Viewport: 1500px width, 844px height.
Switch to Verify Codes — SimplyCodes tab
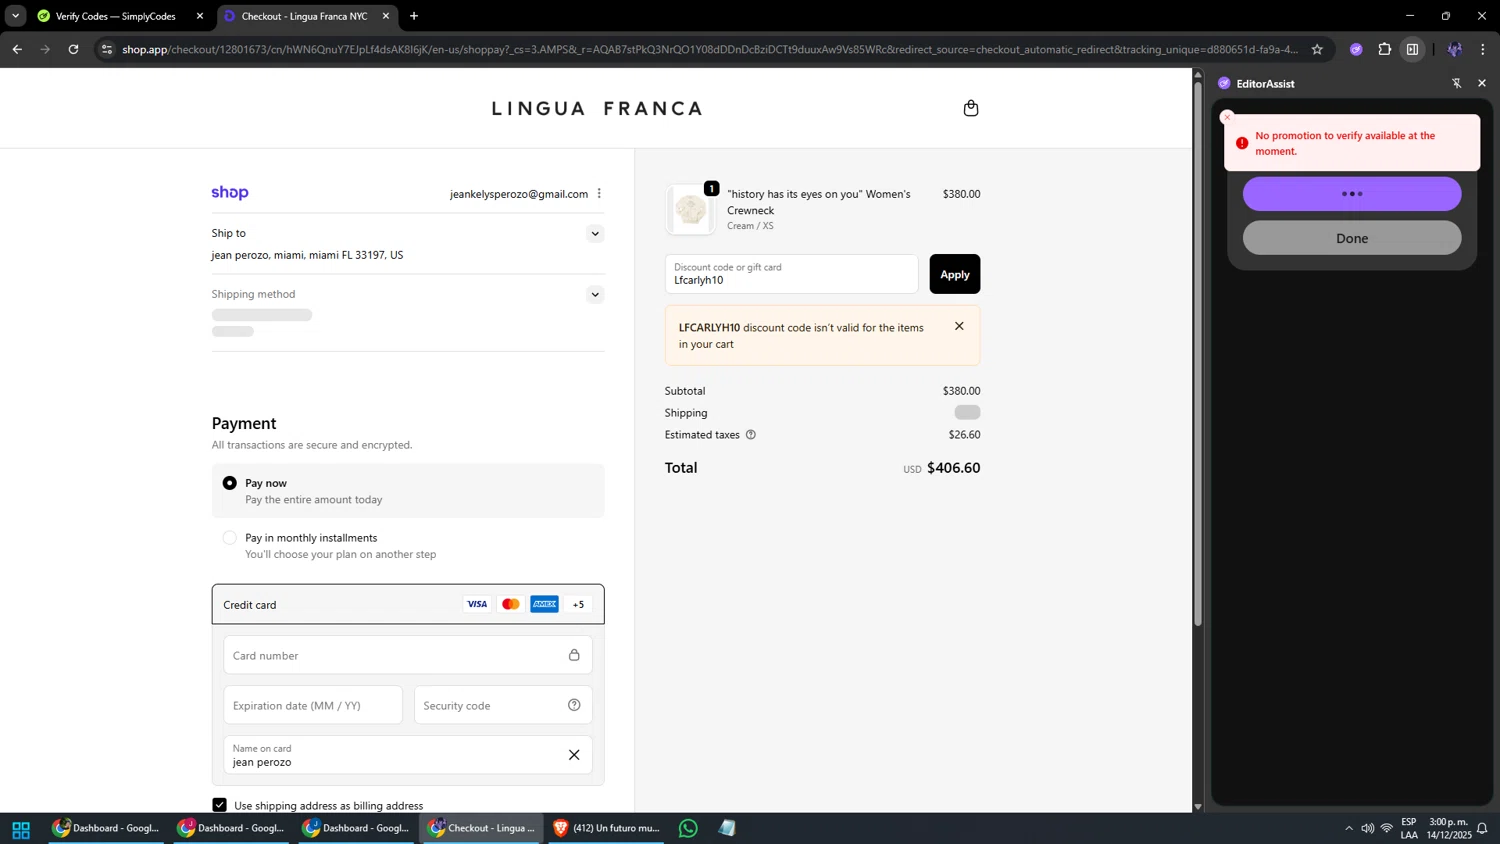click(115, 16)
